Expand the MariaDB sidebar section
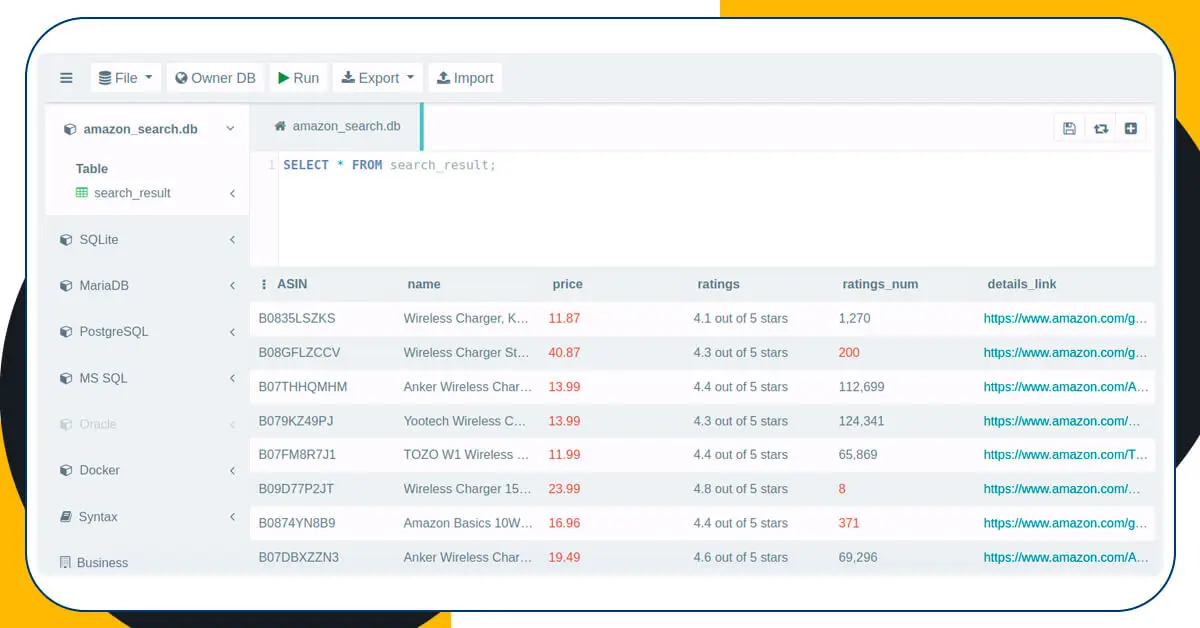 [x=232, y=286]
